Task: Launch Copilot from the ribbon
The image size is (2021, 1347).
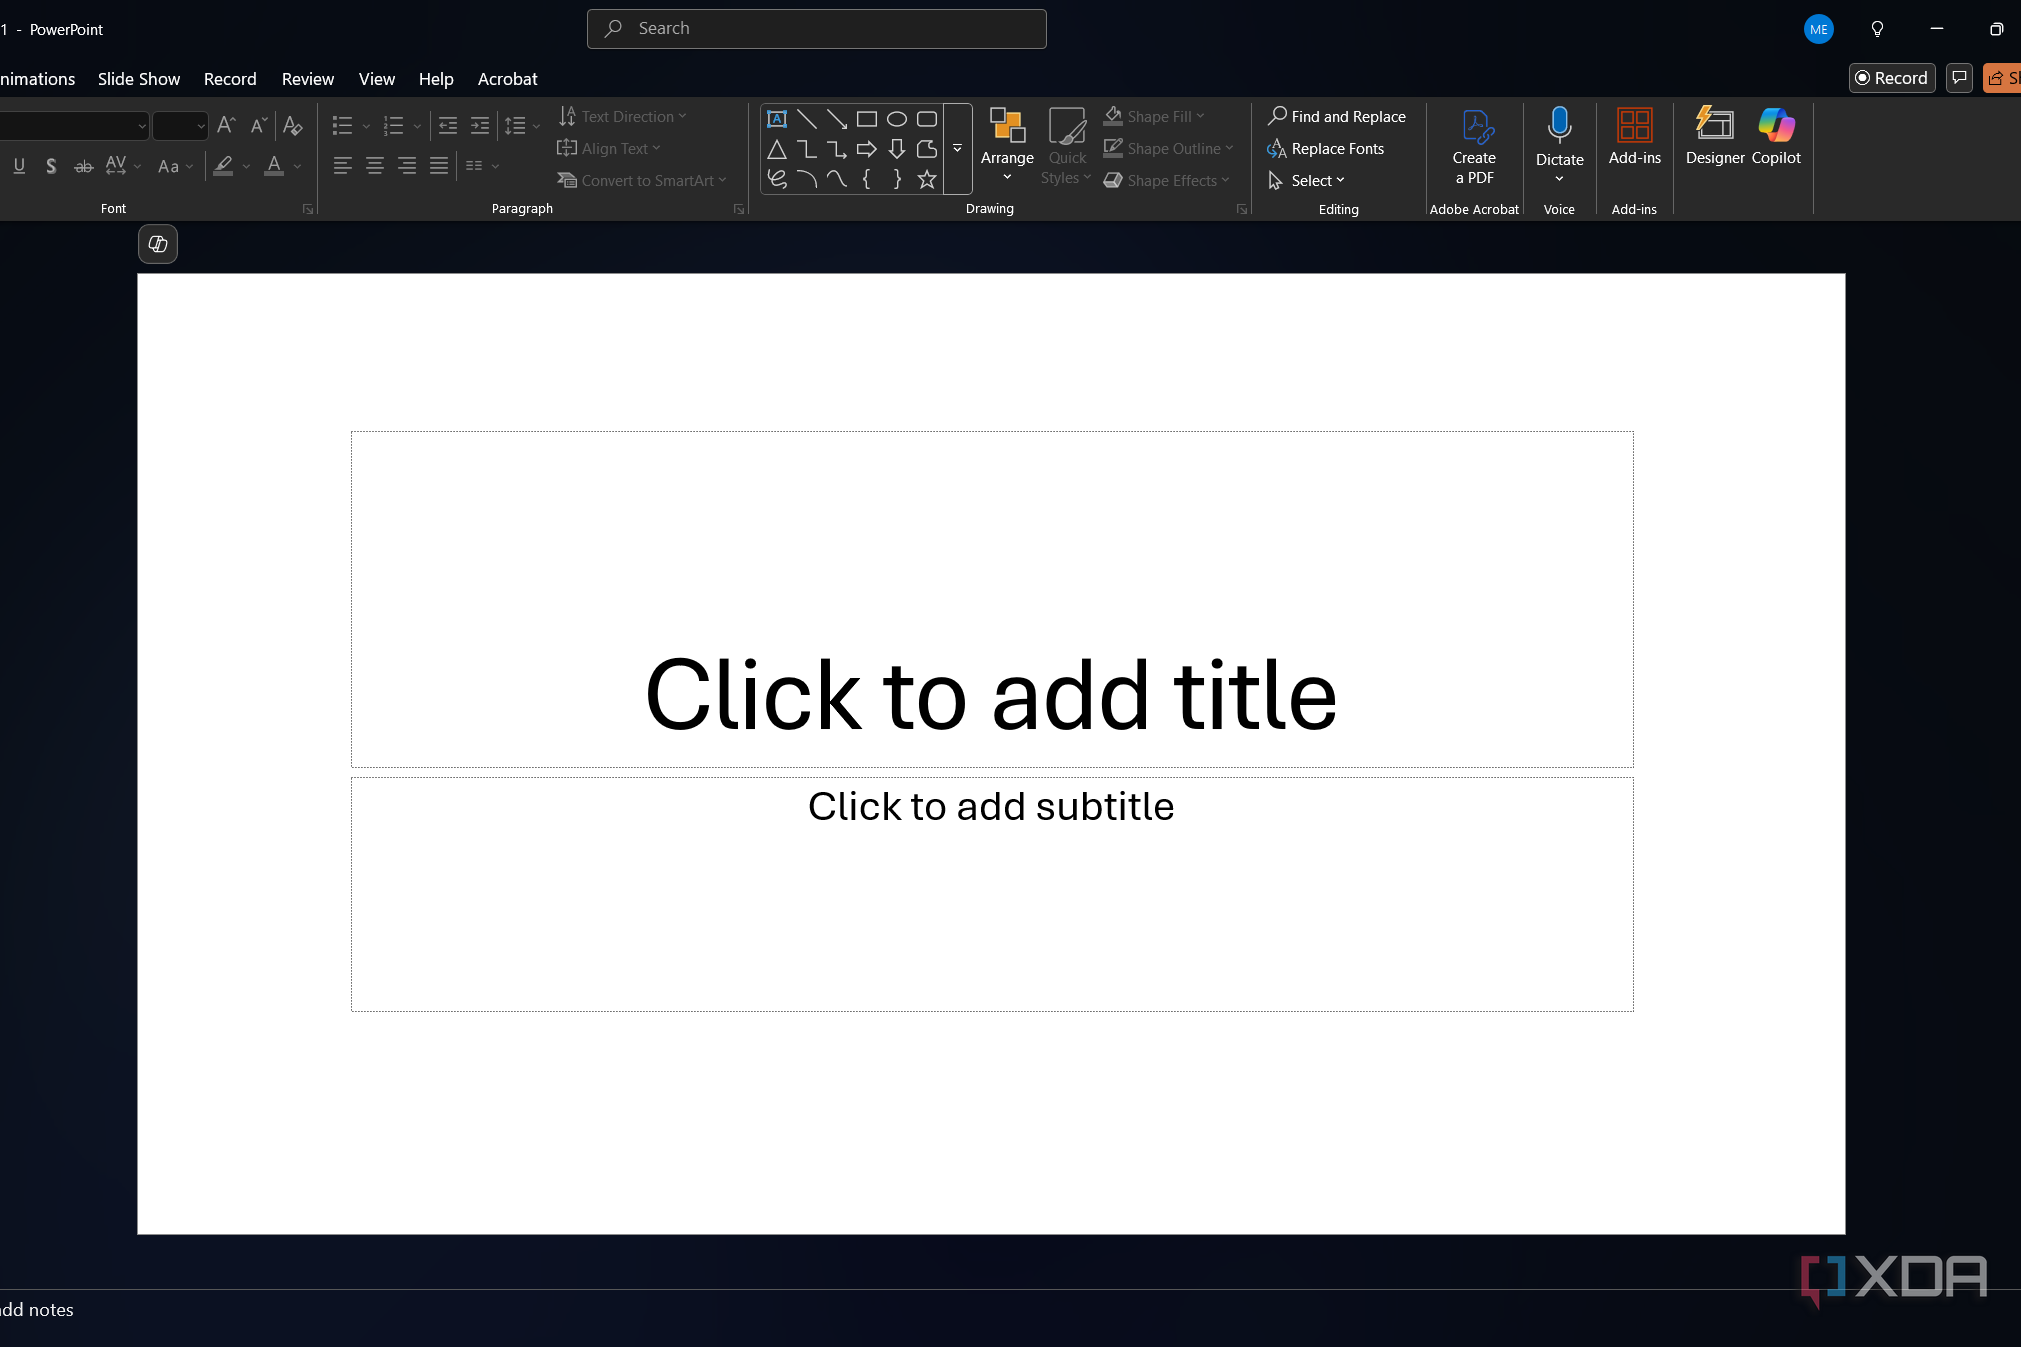Action: tap(1776, 138)
